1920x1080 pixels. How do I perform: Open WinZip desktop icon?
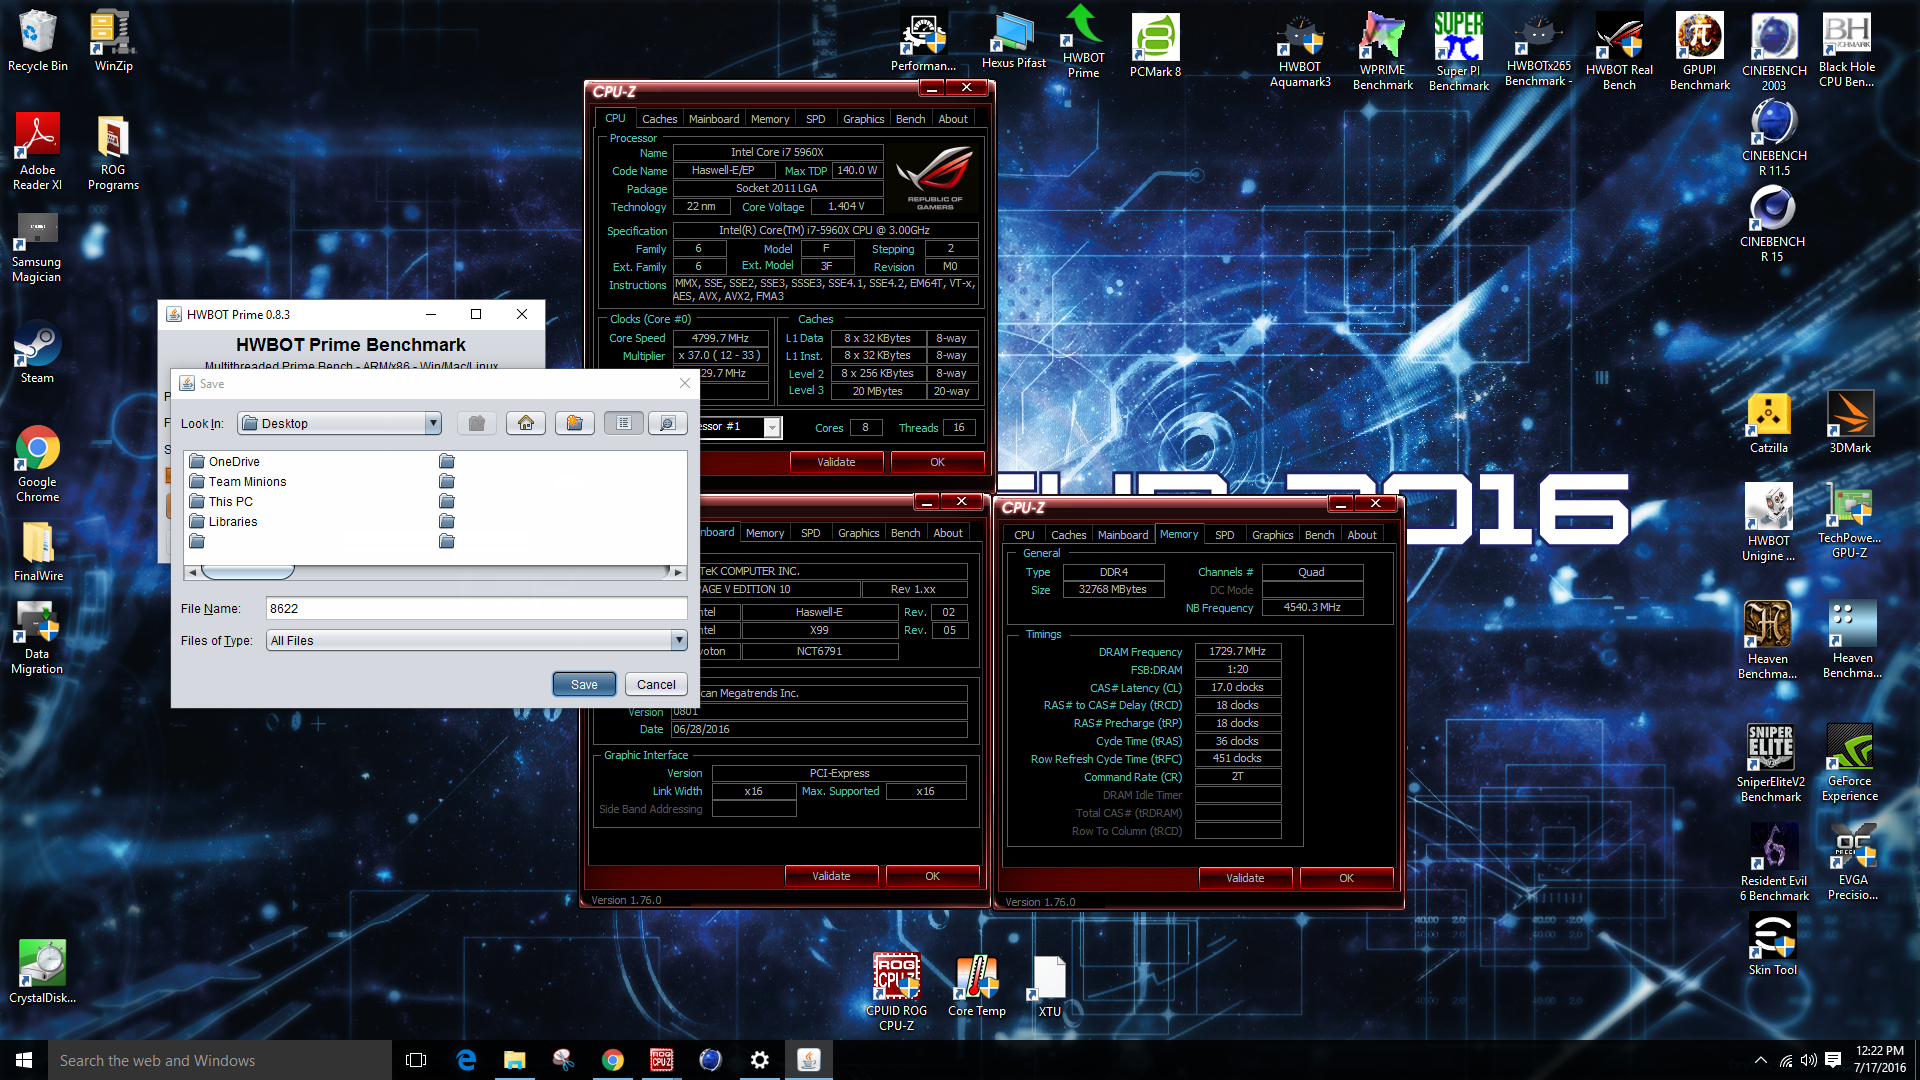113,41
